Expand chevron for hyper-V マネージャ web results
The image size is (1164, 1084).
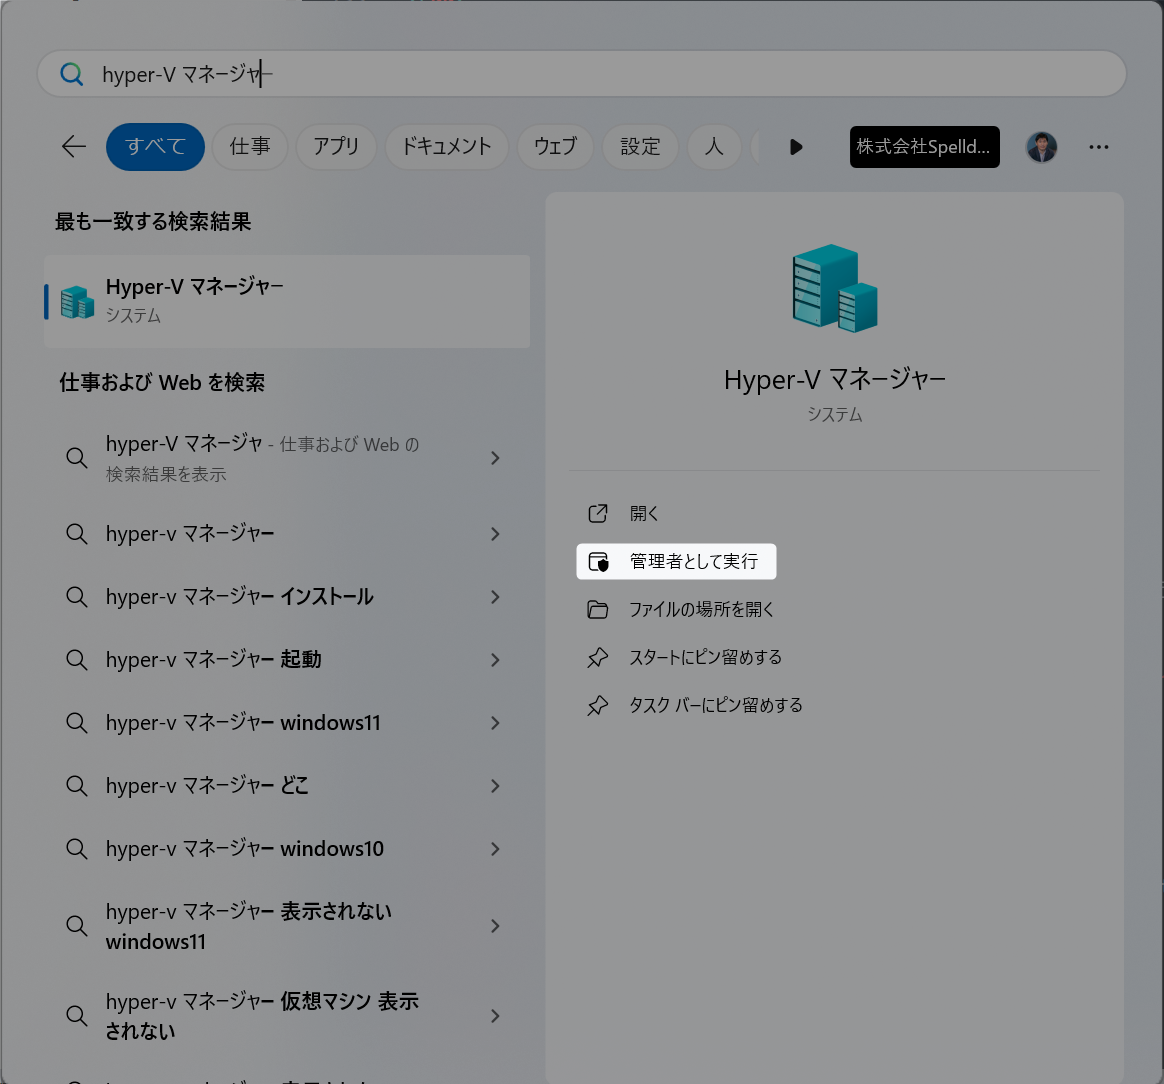click(495, 458)
